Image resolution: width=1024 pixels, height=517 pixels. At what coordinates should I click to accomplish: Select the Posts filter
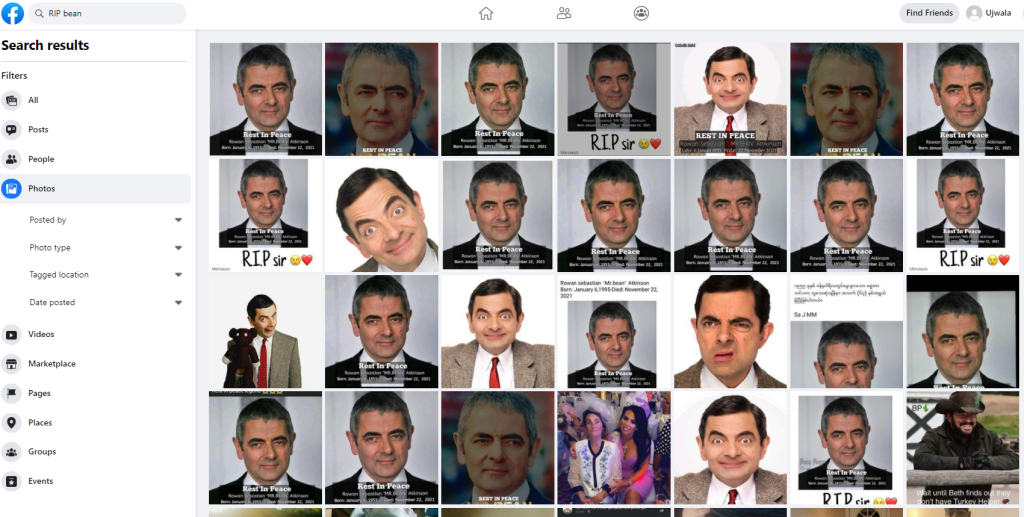38,130
